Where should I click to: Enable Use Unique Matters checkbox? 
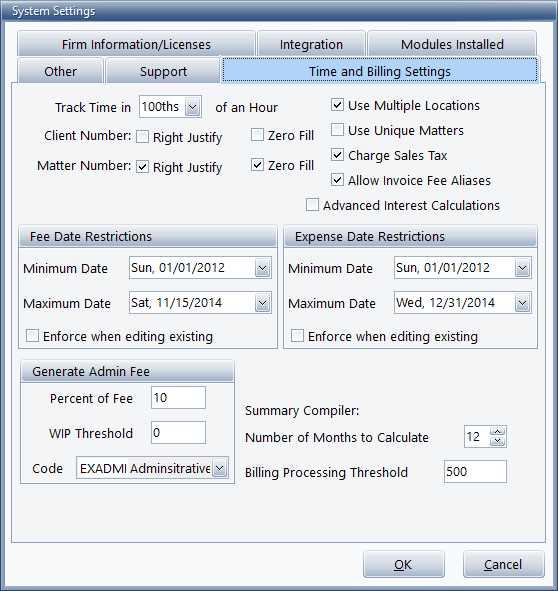pyautogui.click(x=337, y=130)
